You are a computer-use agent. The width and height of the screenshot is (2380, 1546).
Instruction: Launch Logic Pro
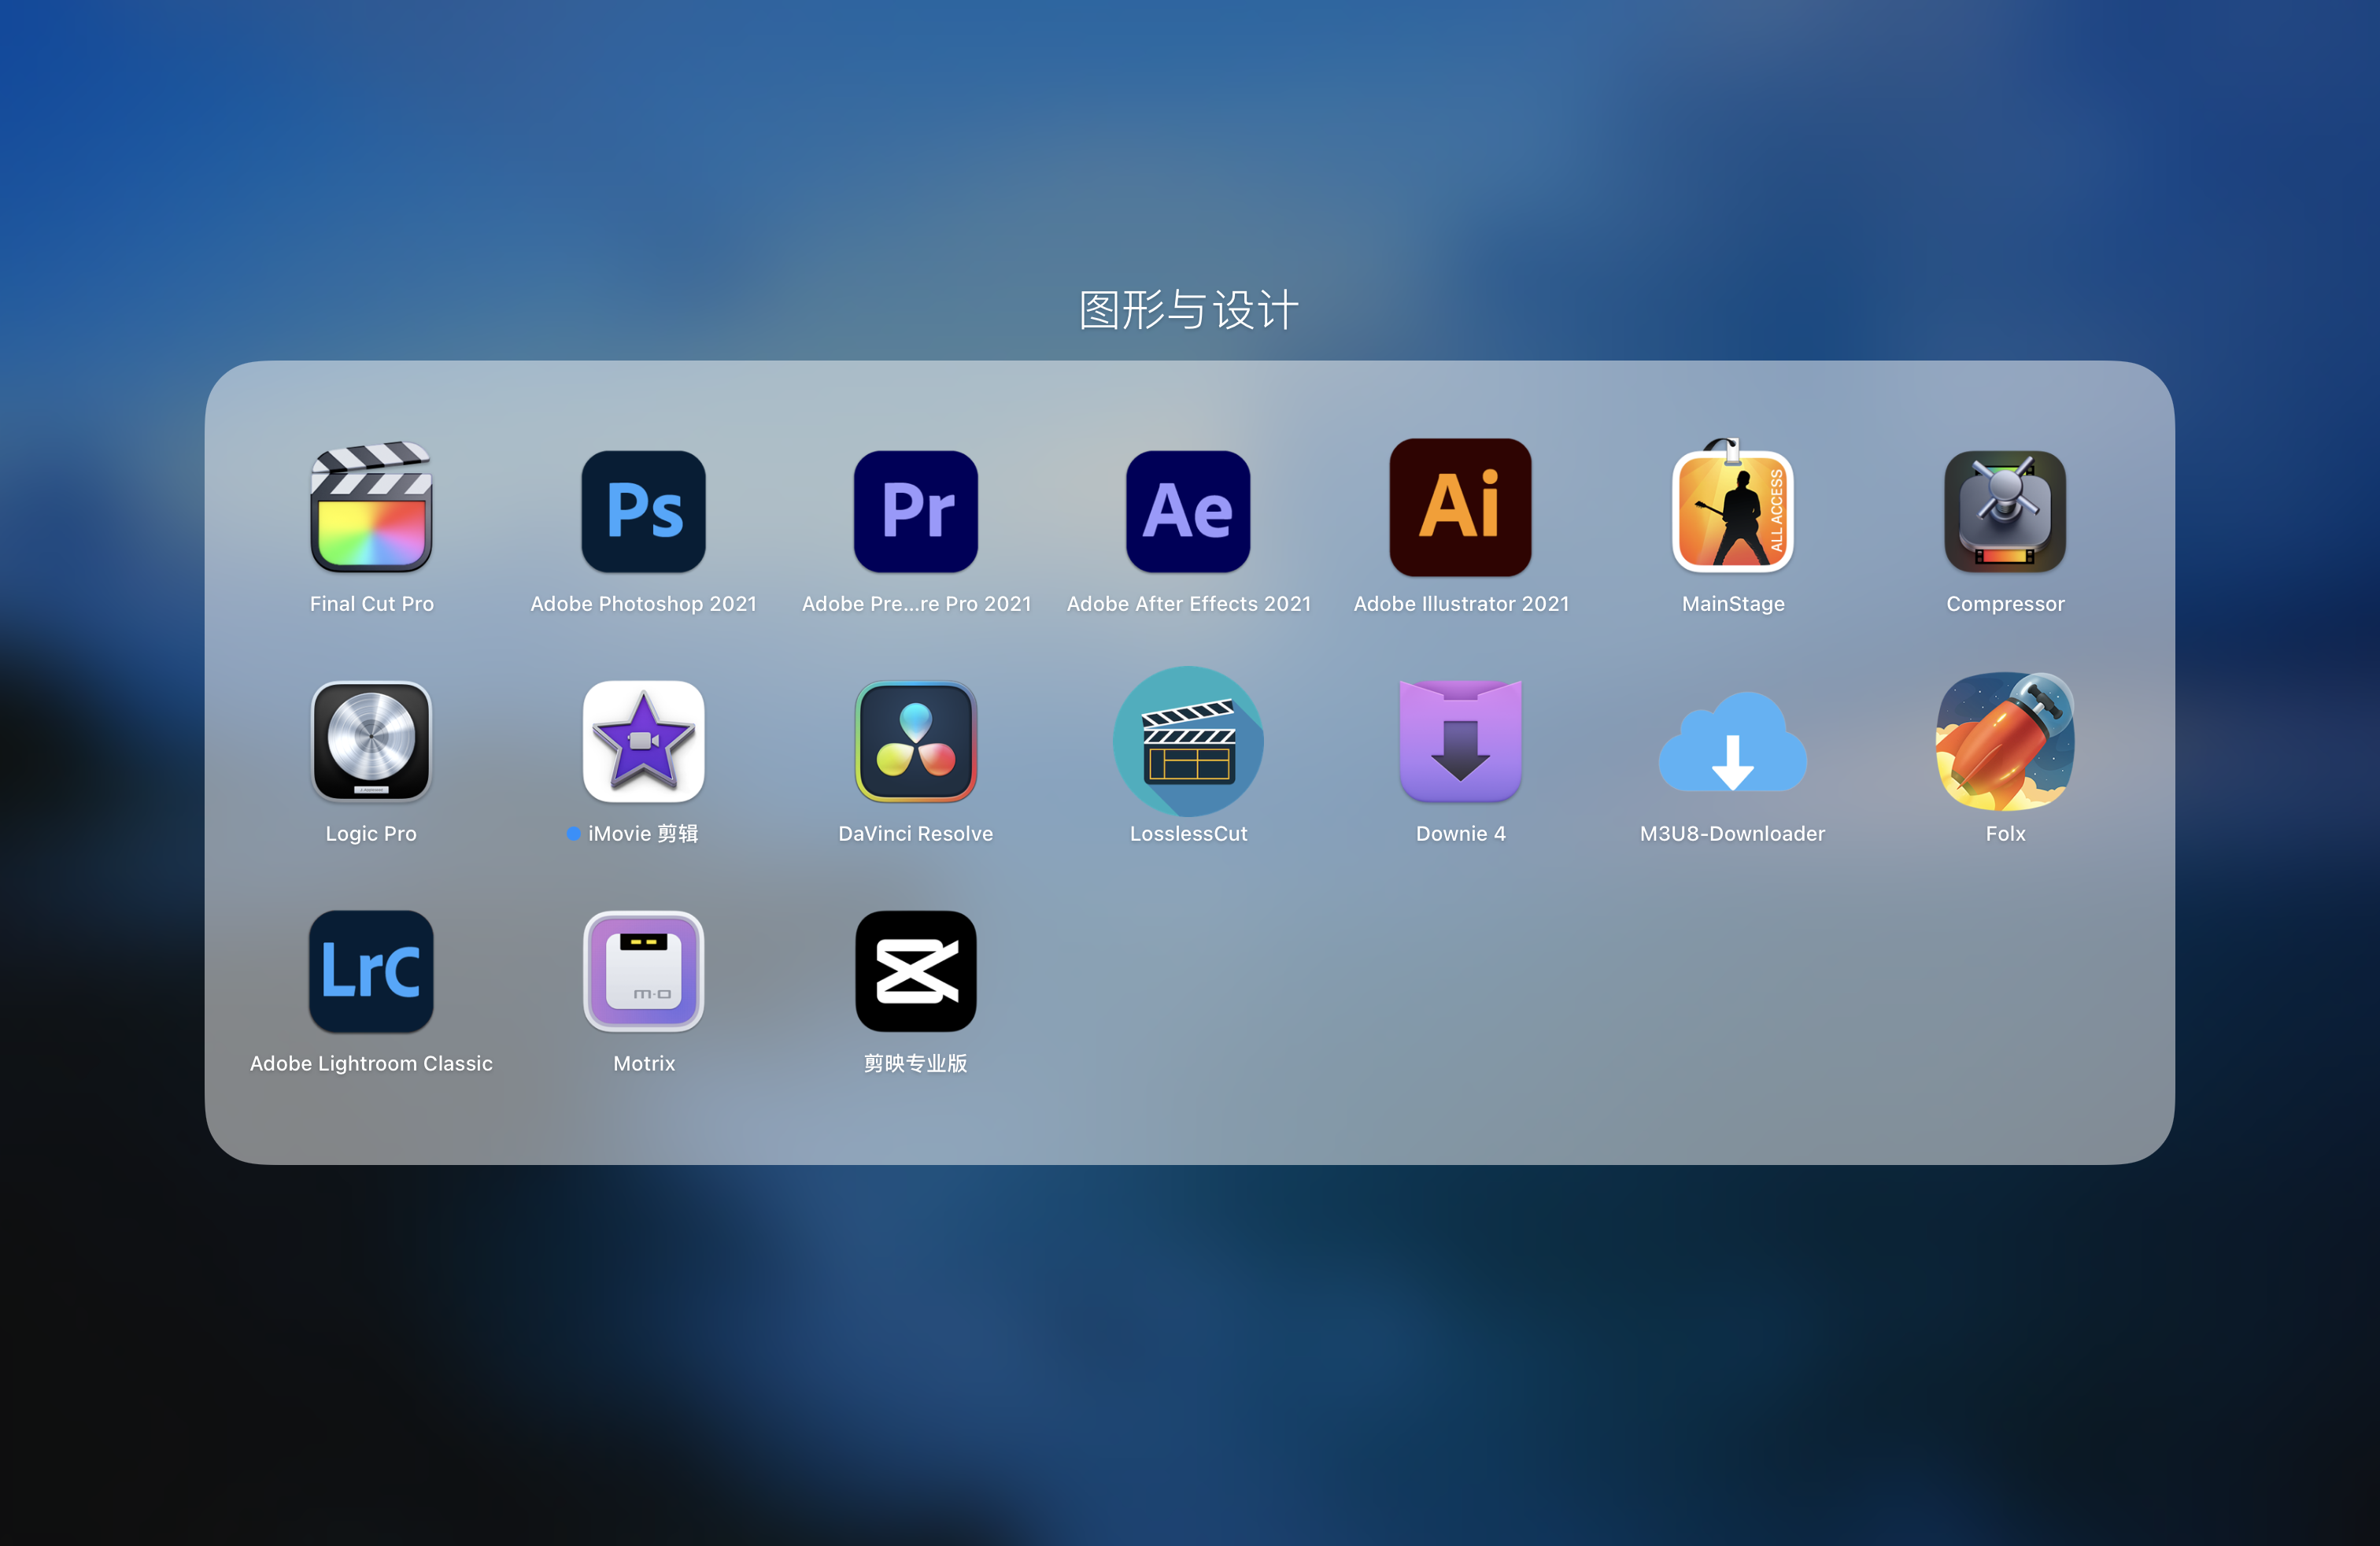pos(371,741)
